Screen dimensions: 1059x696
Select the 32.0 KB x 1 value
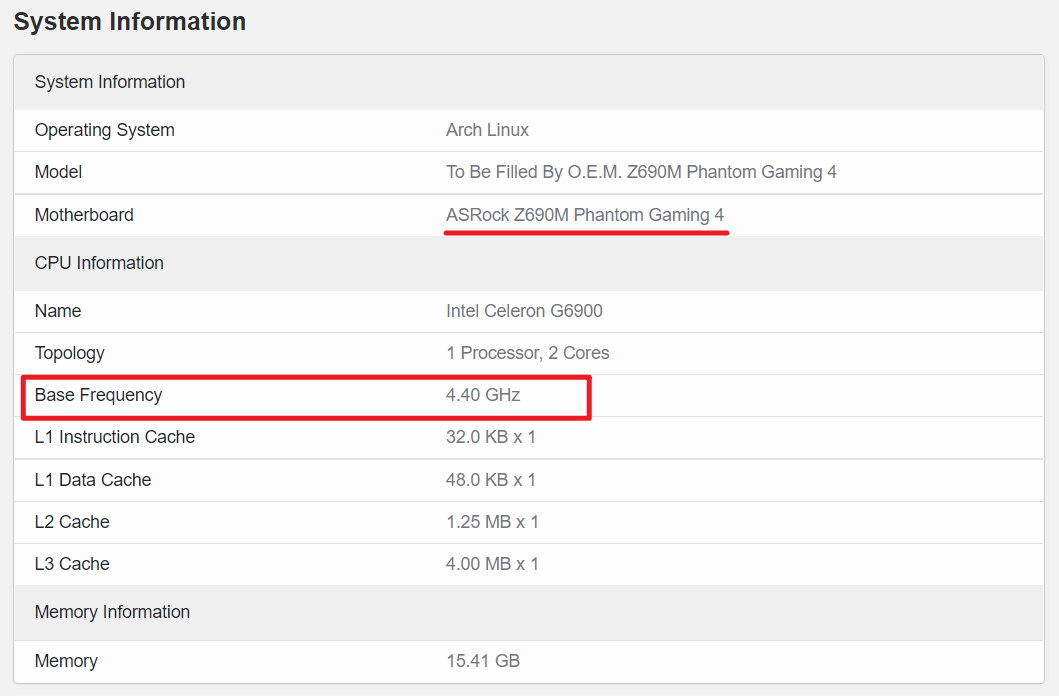pos(490,437)
